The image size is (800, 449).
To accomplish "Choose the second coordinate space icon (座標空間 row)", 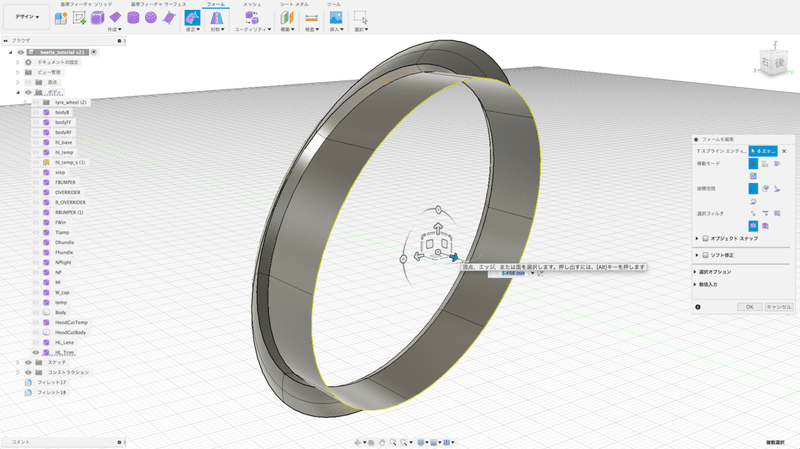I will (x=765, y=189).
